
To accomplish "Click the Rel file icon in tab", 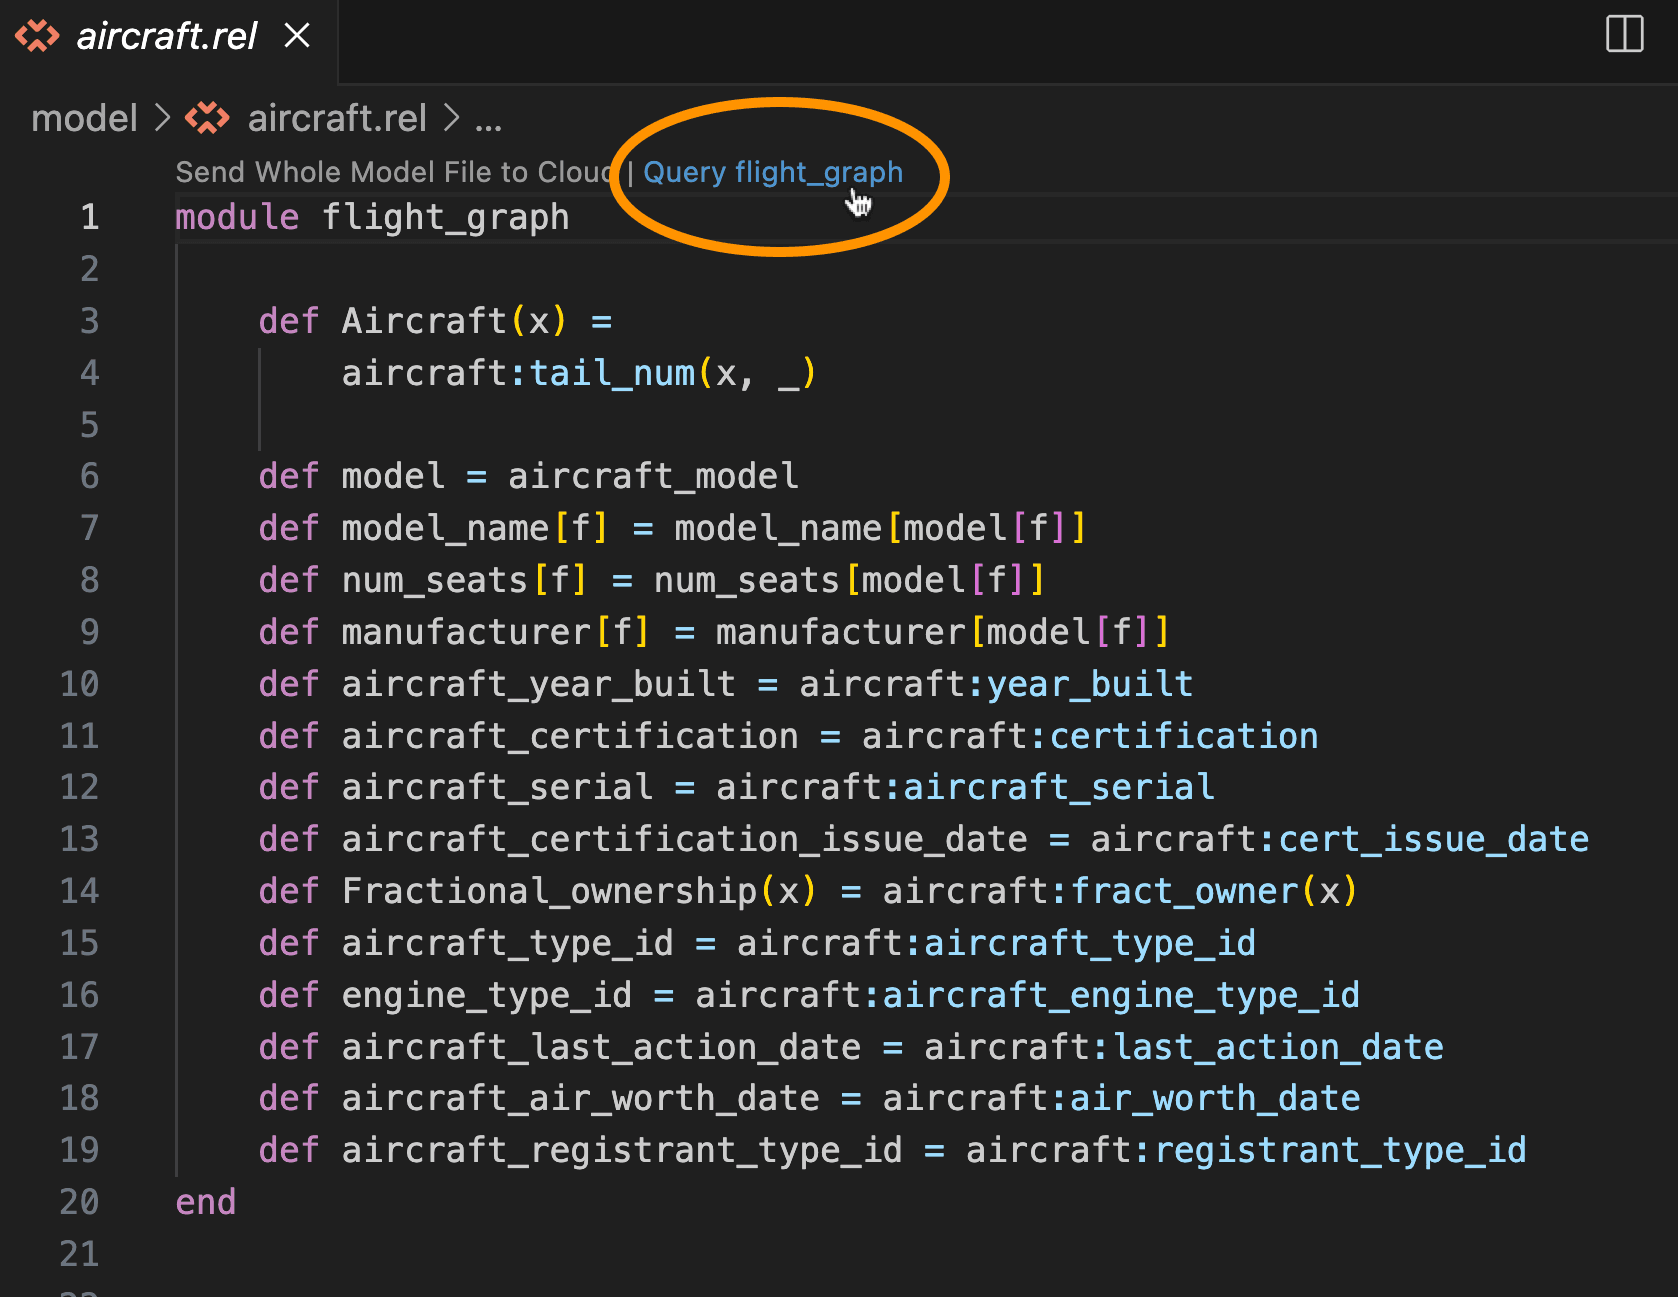I will pos(37,36).
